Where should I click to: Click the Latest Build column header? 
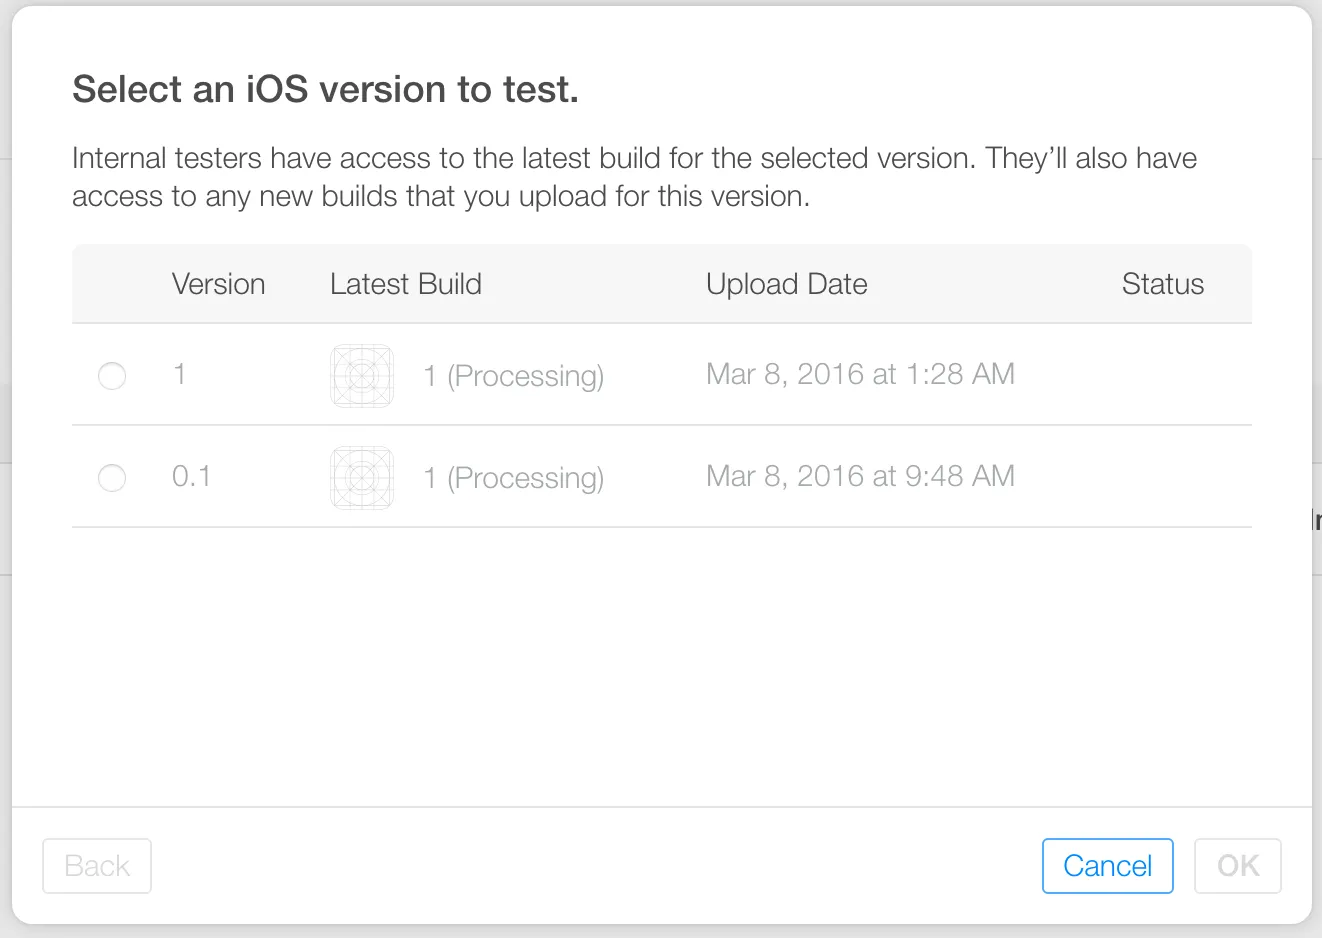[x=406, y=284]
